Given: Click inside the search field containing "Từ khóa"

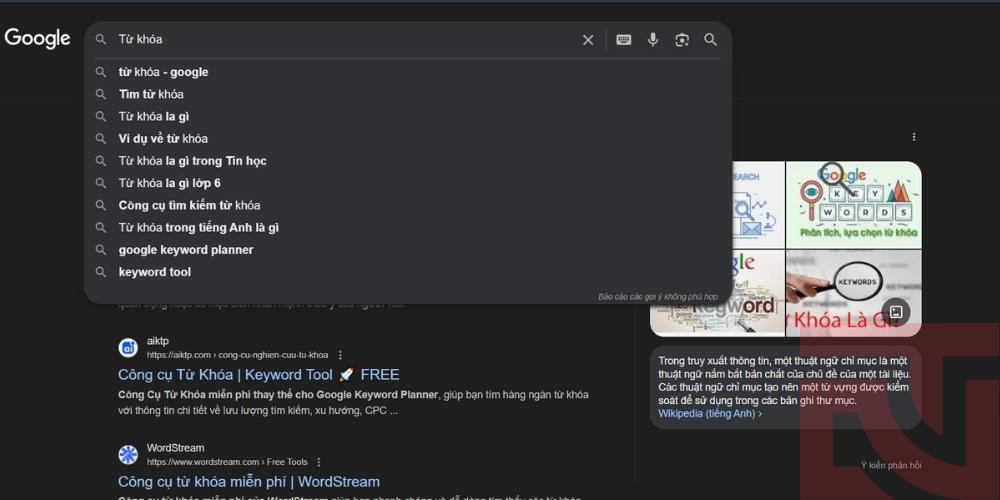Looking at the screenshot, I should pos(344,40).
